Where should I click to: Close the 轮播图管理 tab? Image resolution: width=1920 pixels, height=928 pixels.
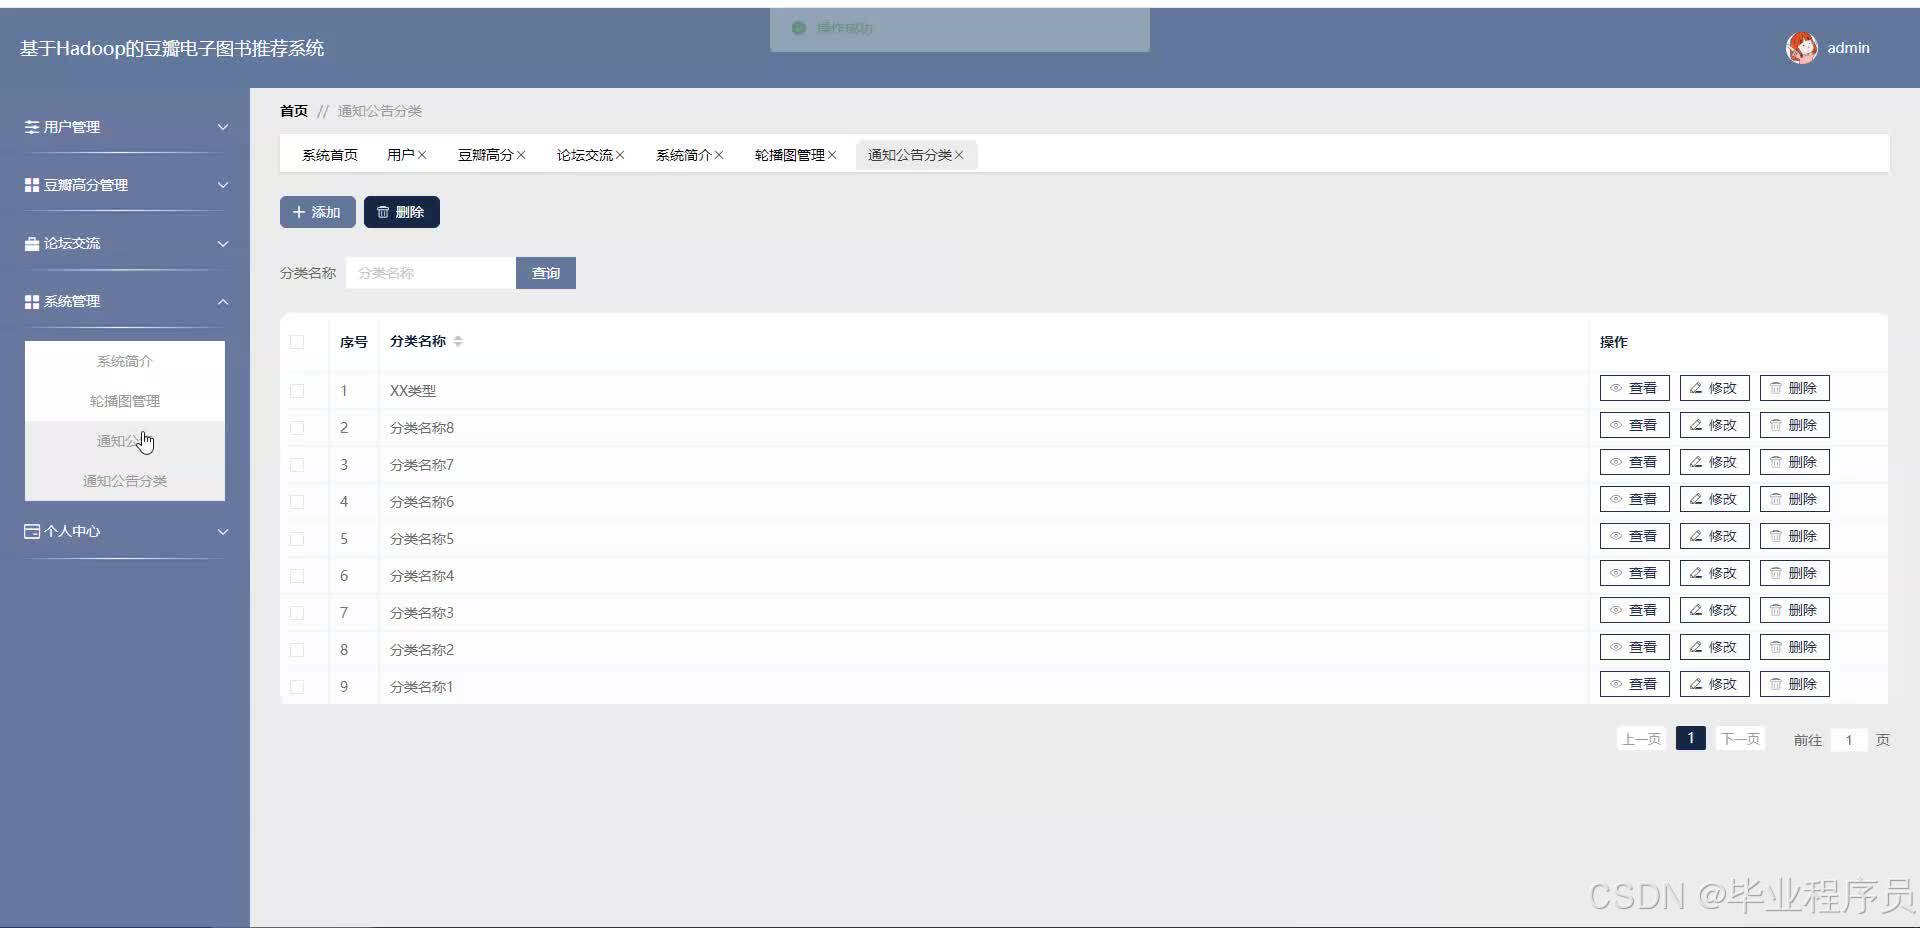tap(832, 155)
